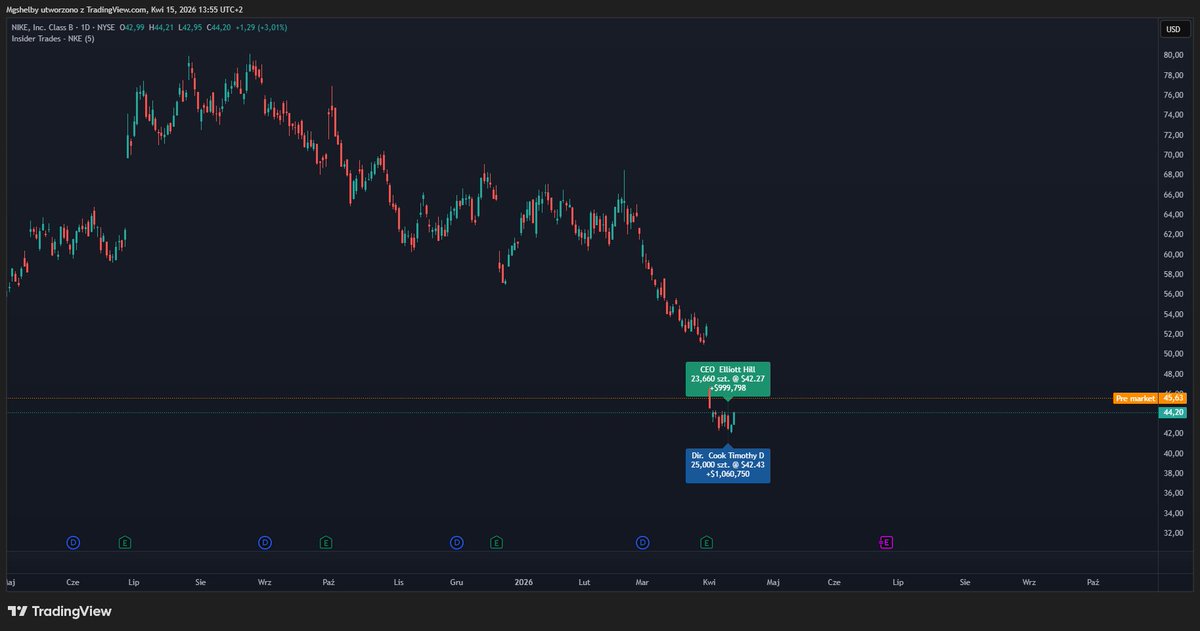This screenshot has width=1200, height=631.
Task: Click the 2026 time axis label
Action: click(x=522, y=580)
